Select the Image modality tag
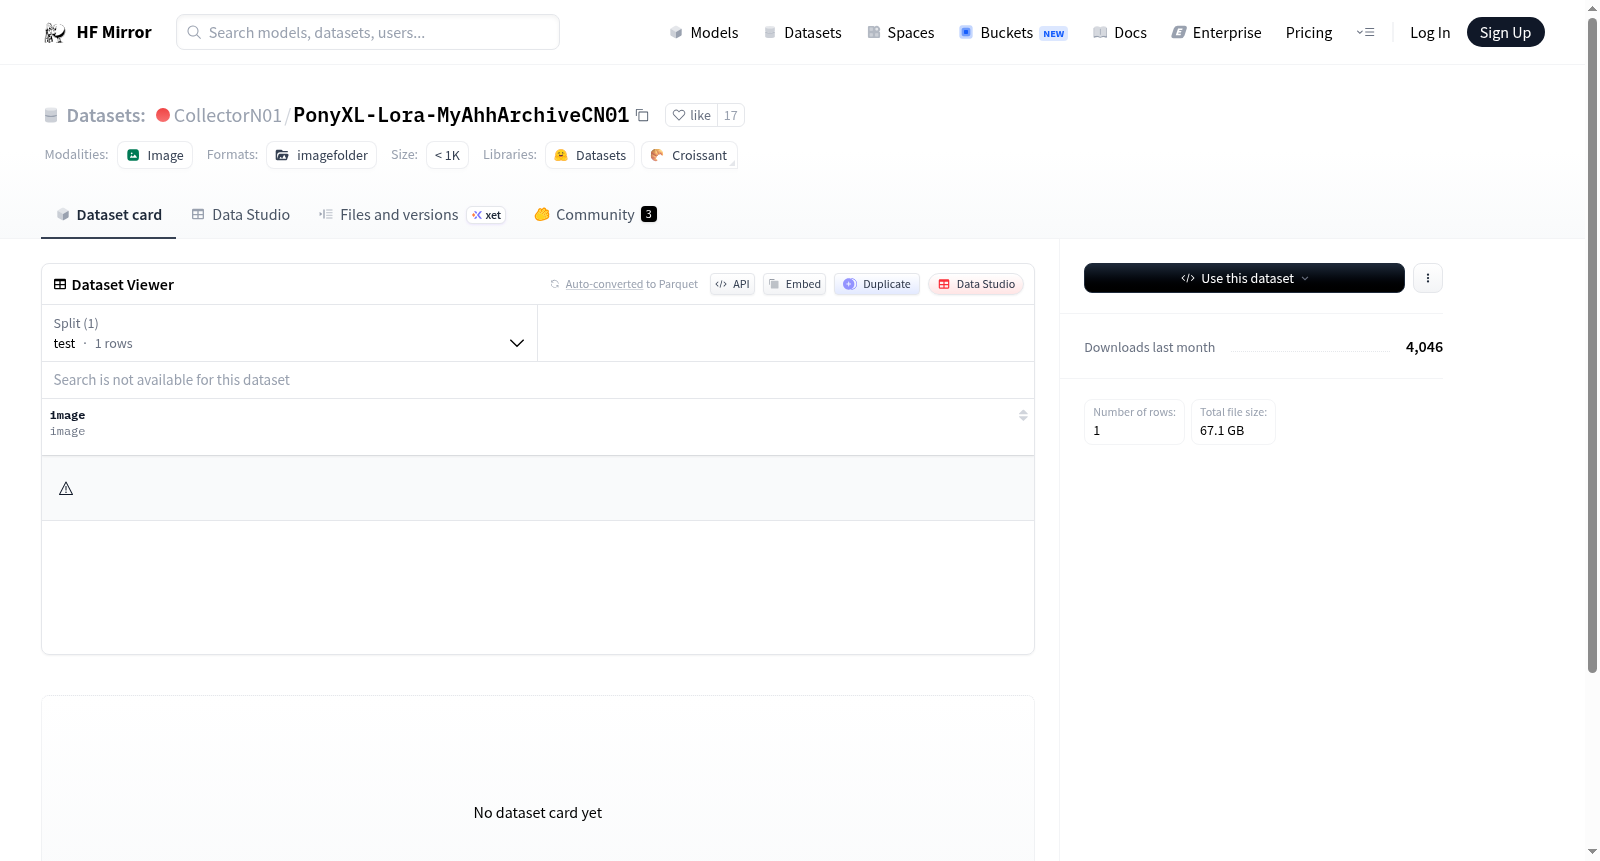 point(155,155)
